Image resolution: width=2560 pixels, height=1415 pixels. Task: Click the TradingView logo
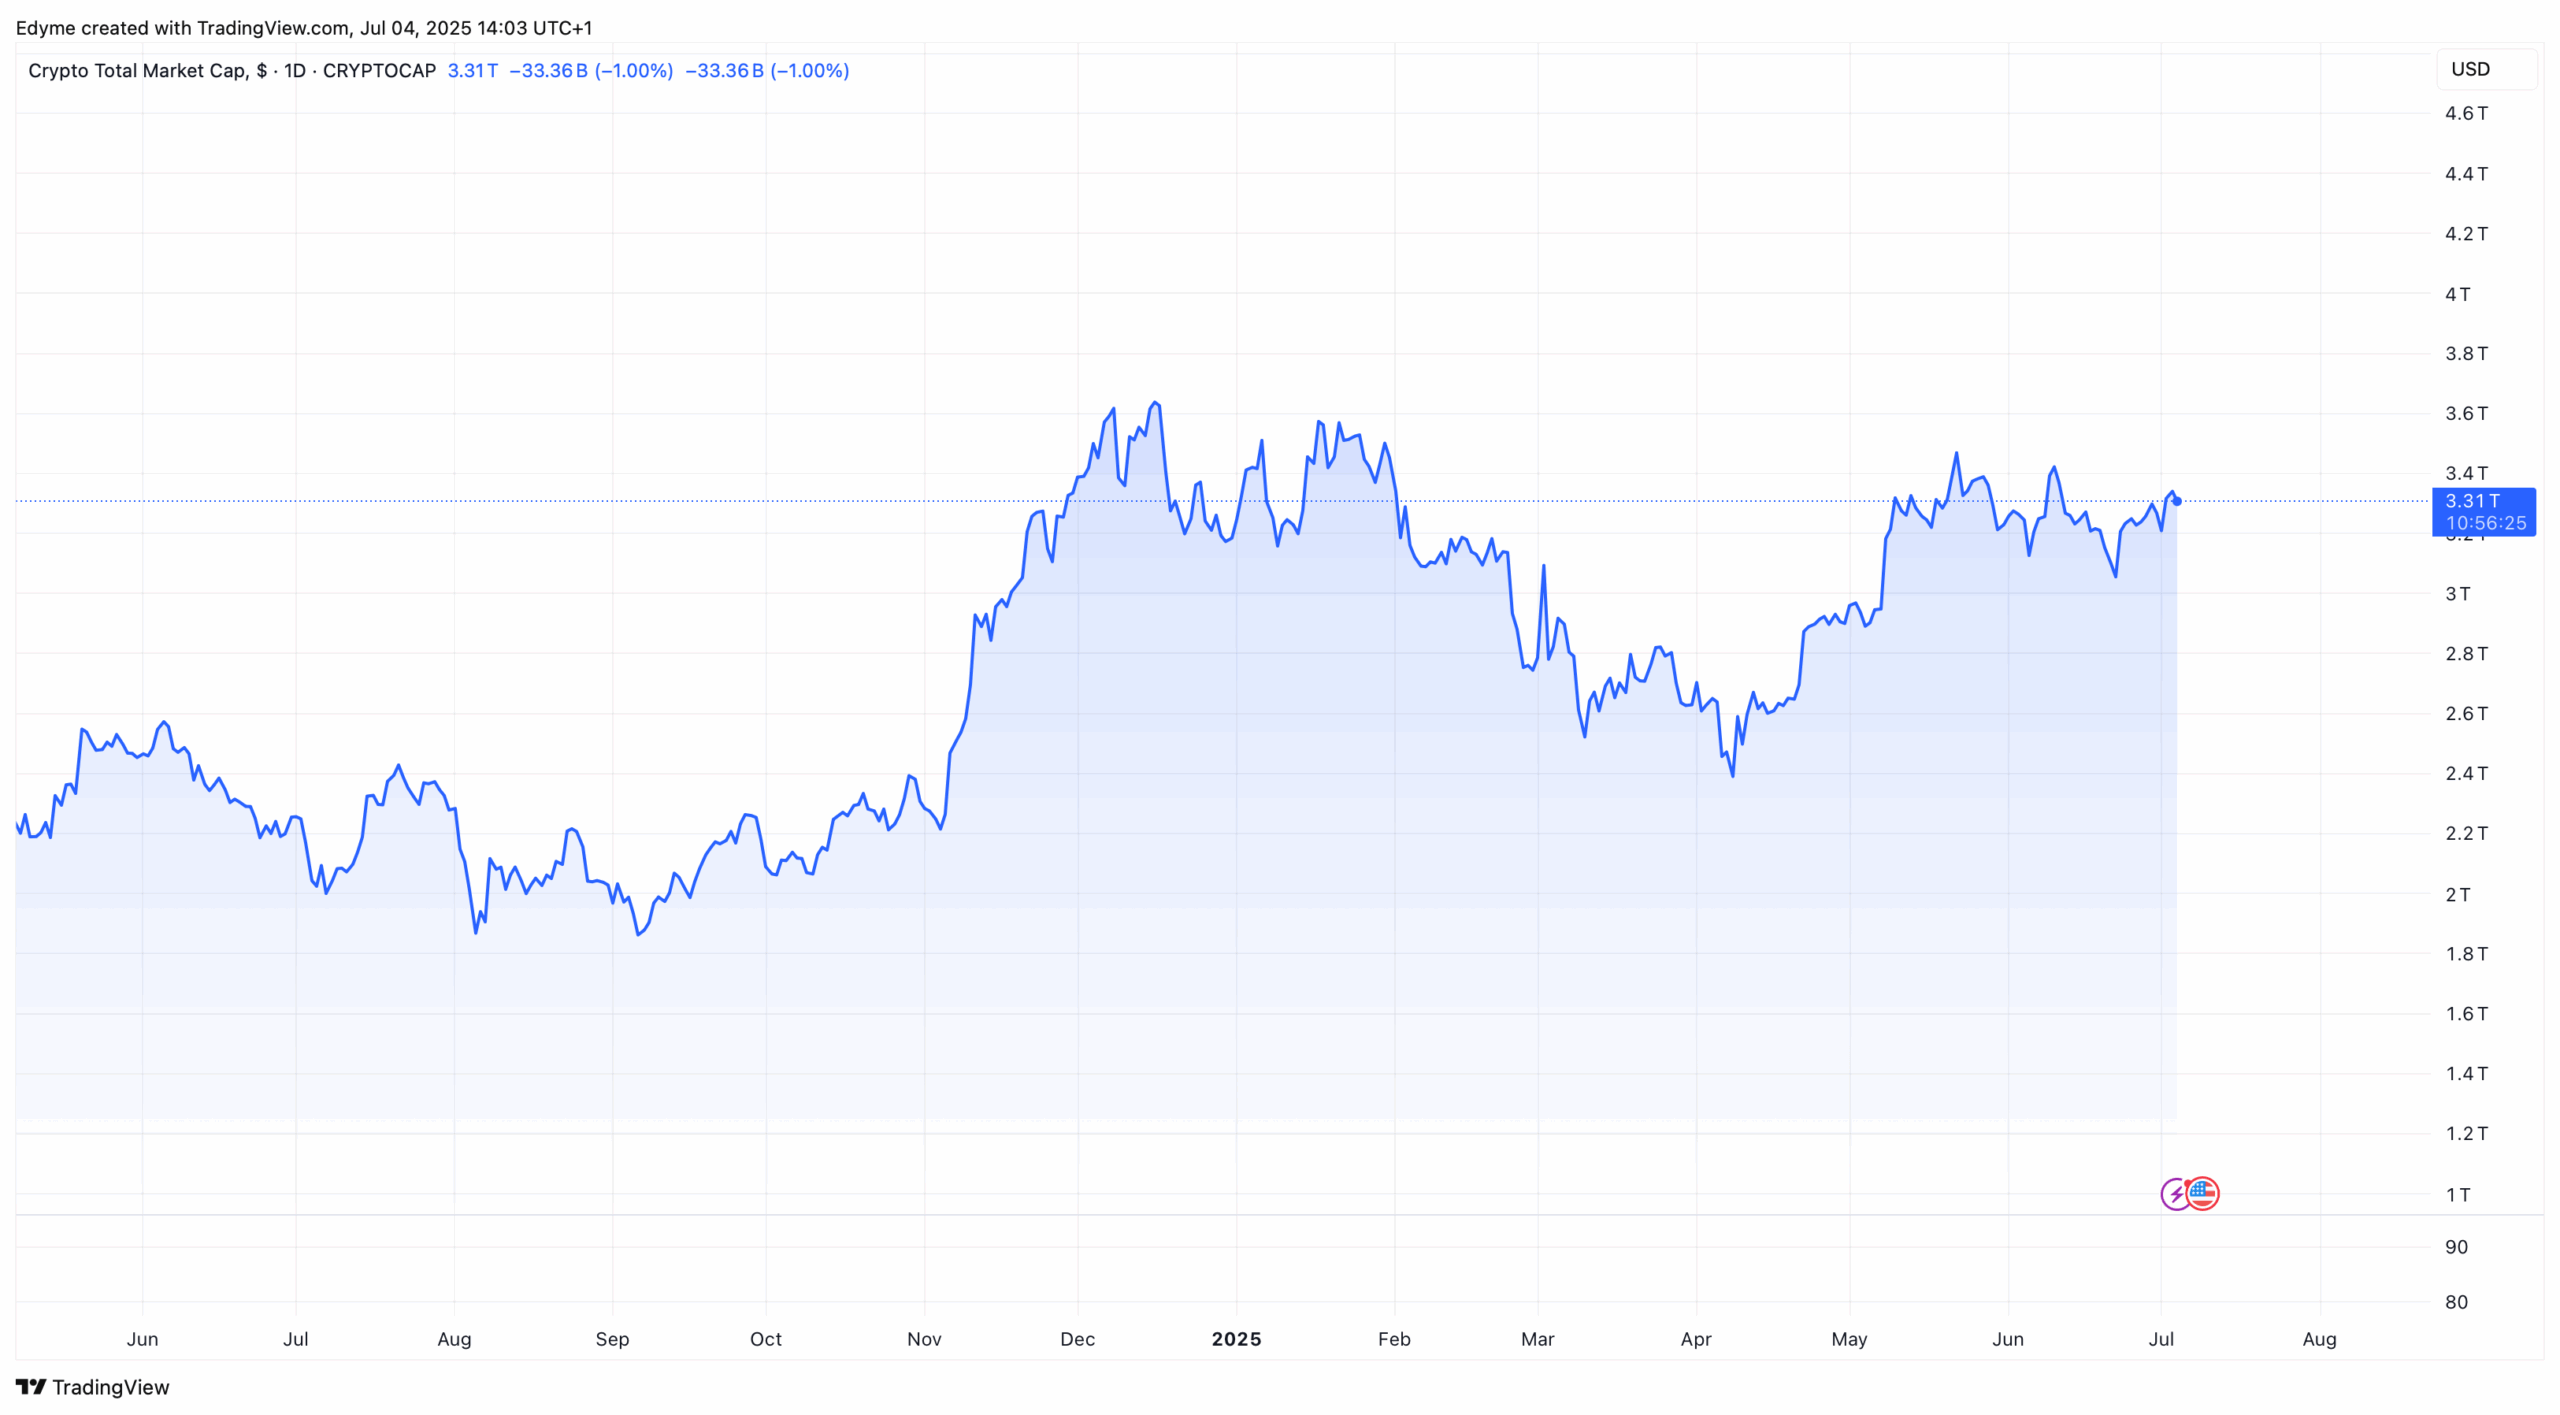pyautogui.click(x=92, y=1387)
